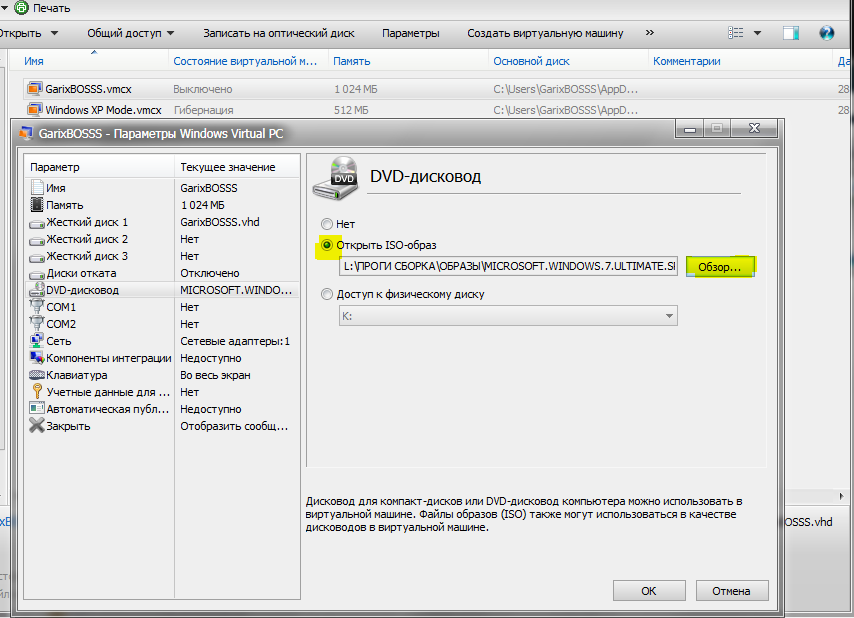Click the GarixBOSSS.vmcx file icon
Screen dimensions: 854x618
34,88
